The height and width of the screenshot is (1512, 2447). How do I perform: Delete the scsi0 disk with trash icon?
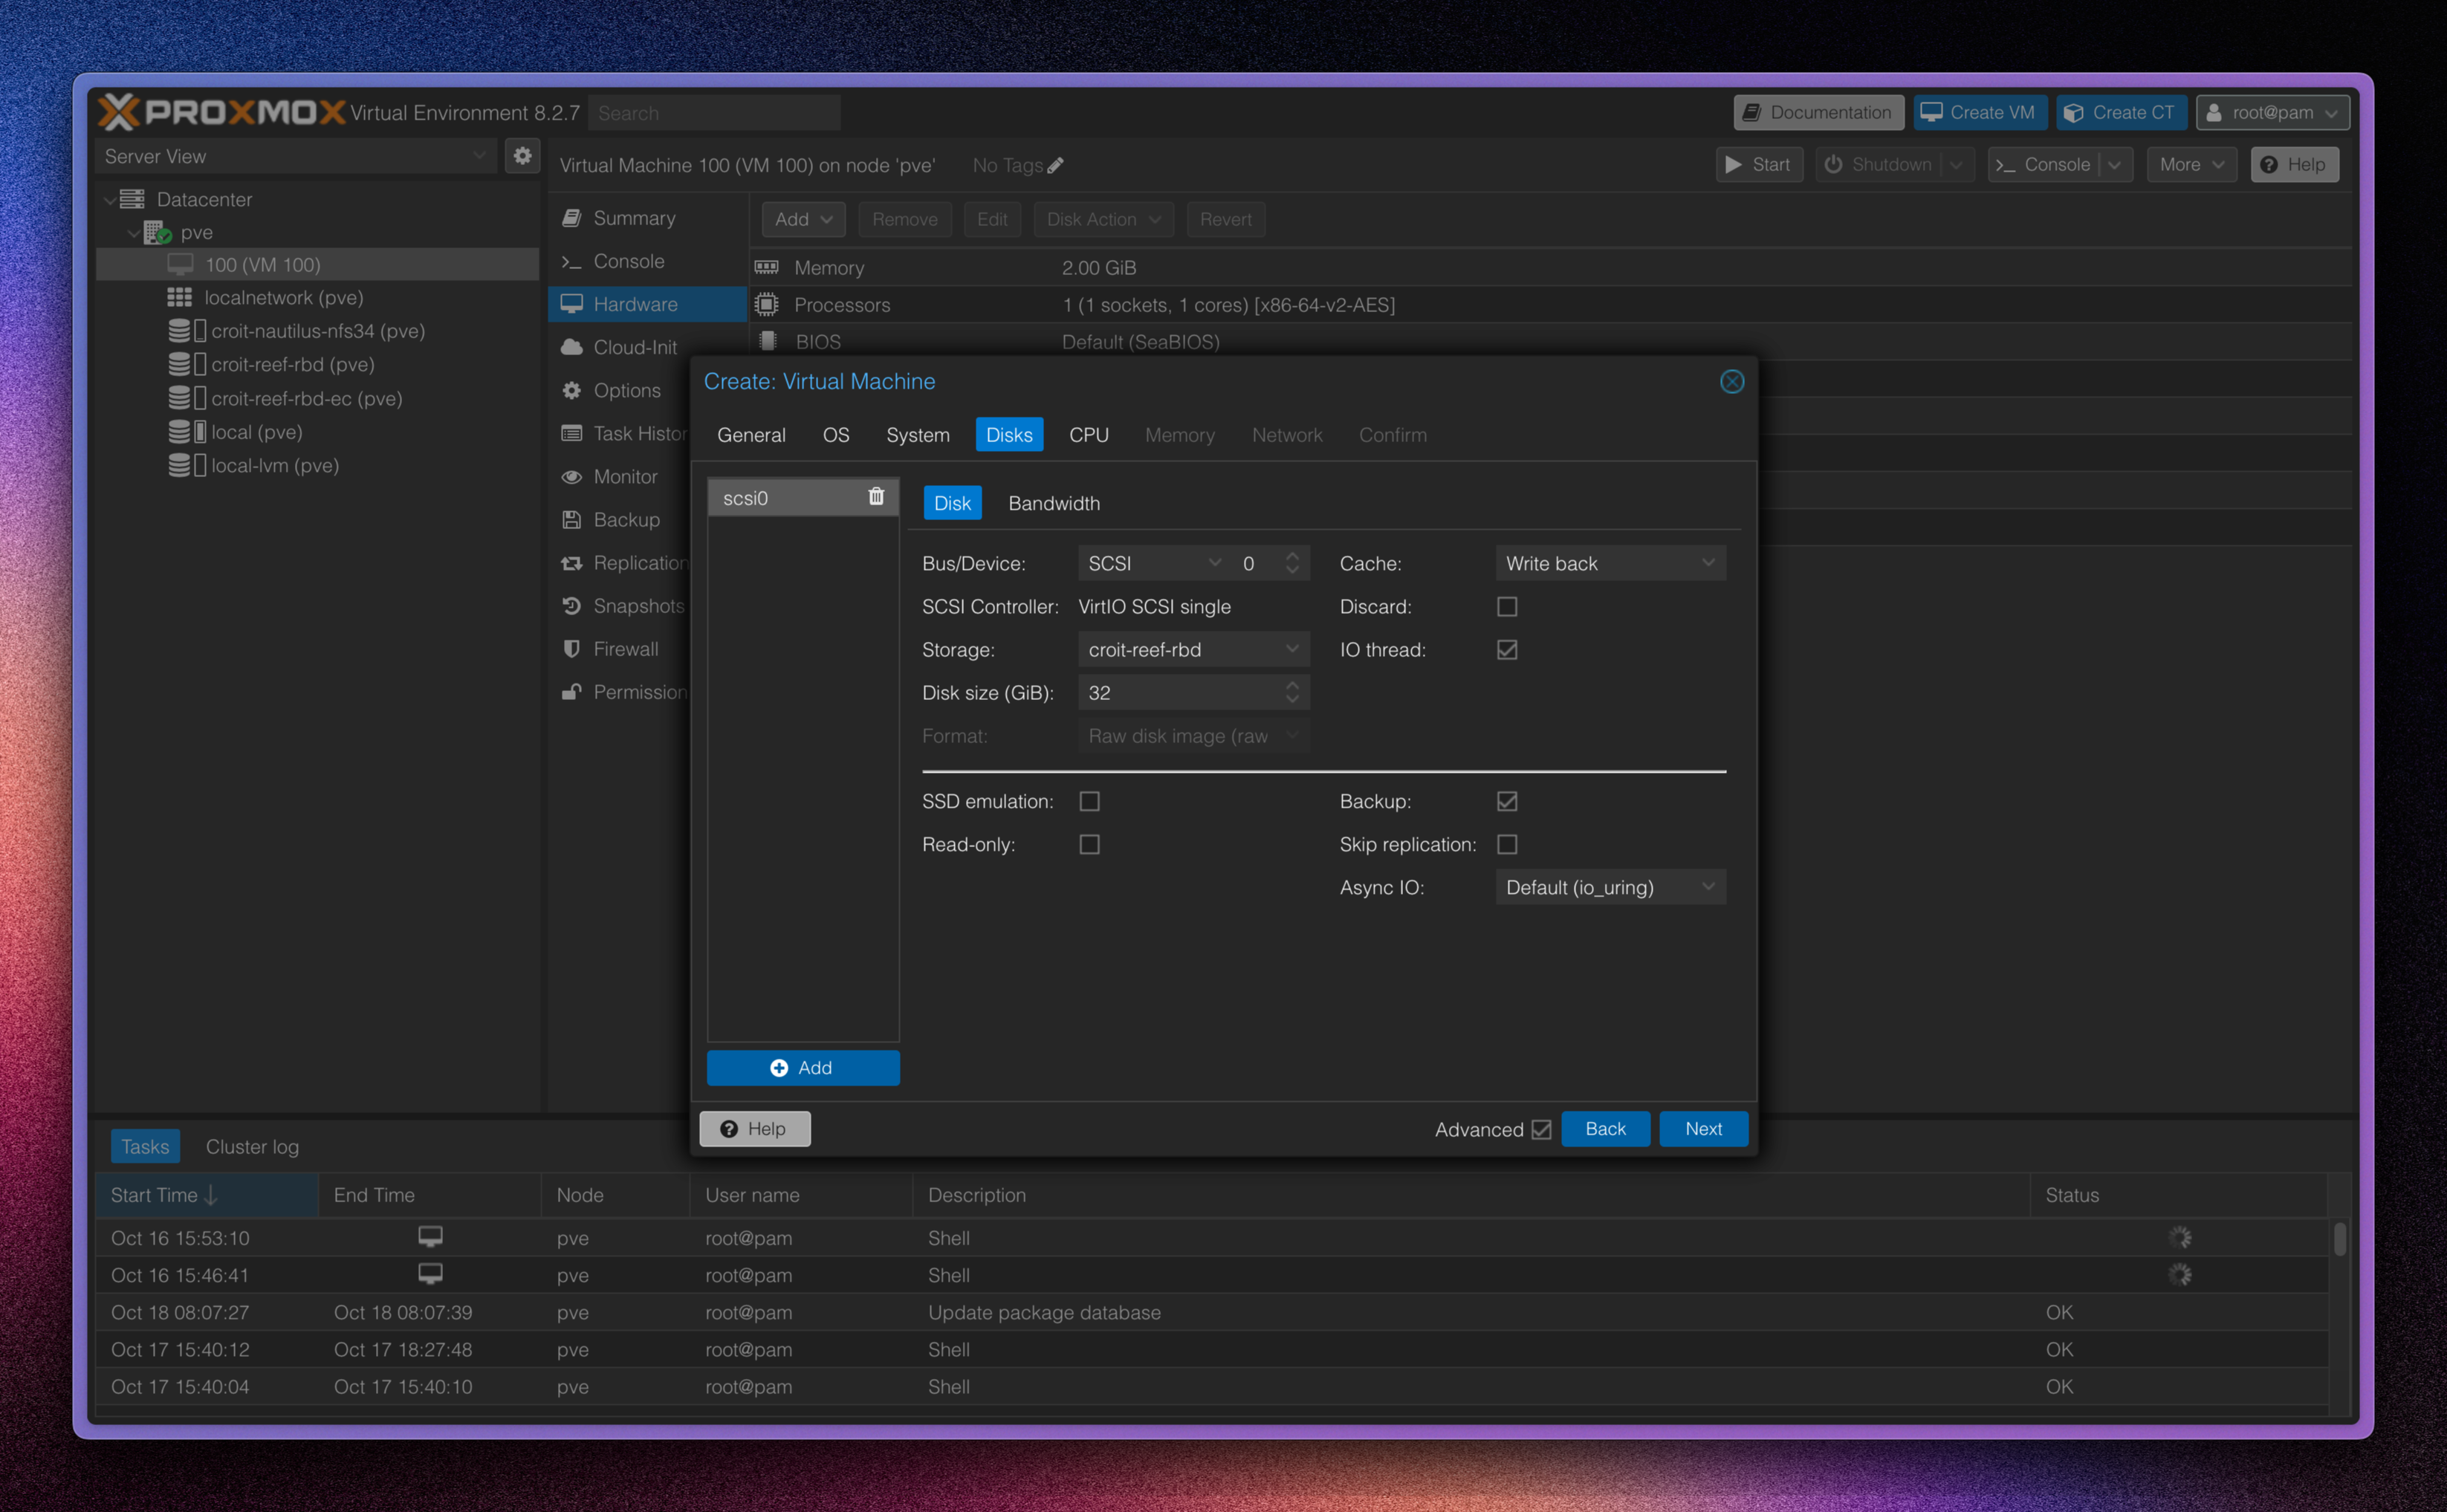point(876,496)
